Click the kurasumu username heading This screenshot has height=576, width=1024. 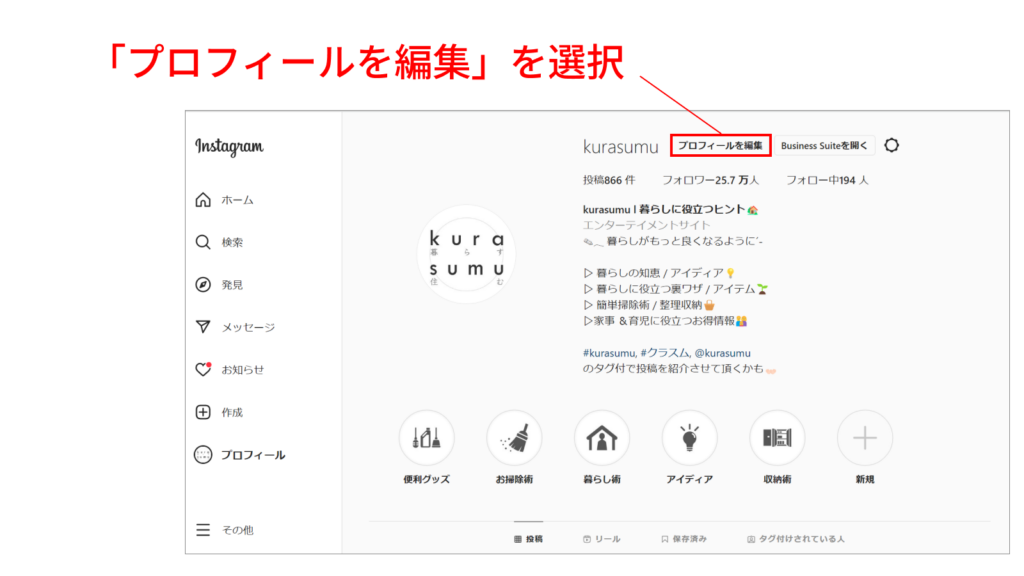(620, 147)
